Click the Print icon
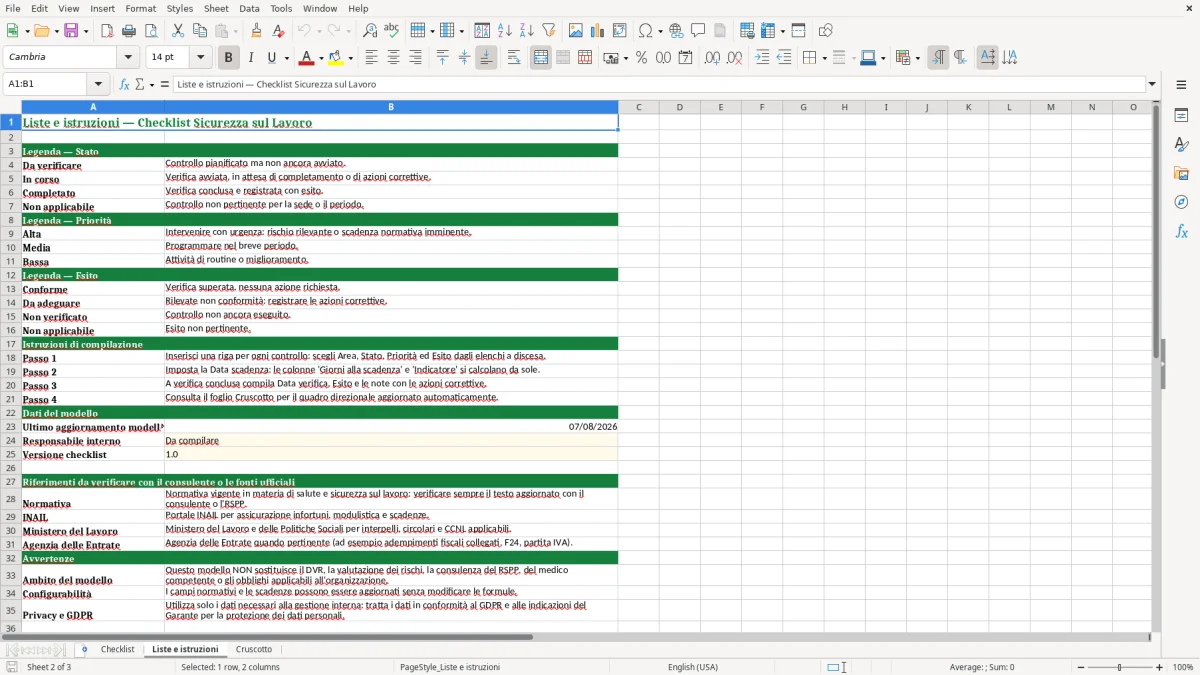1200x675 pixels. [129, 31]
